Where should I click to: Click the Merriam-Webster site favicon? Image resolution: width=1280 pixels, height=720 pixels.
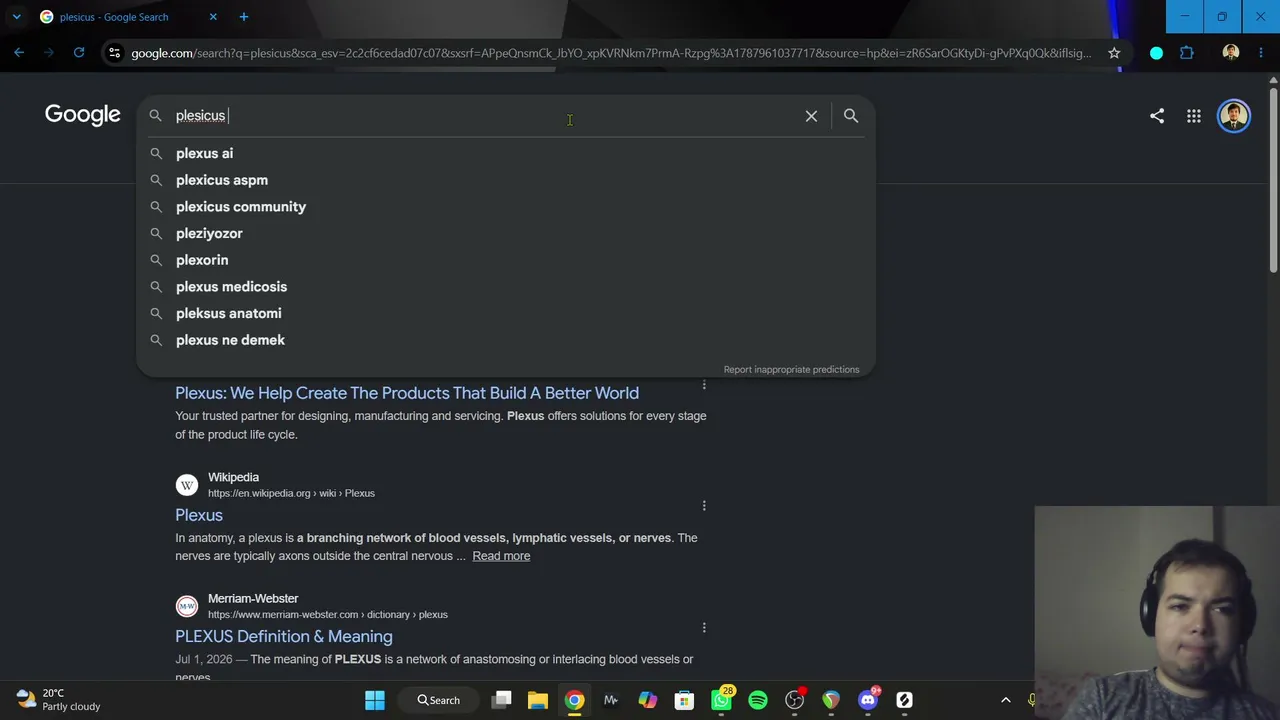[187, 606]
